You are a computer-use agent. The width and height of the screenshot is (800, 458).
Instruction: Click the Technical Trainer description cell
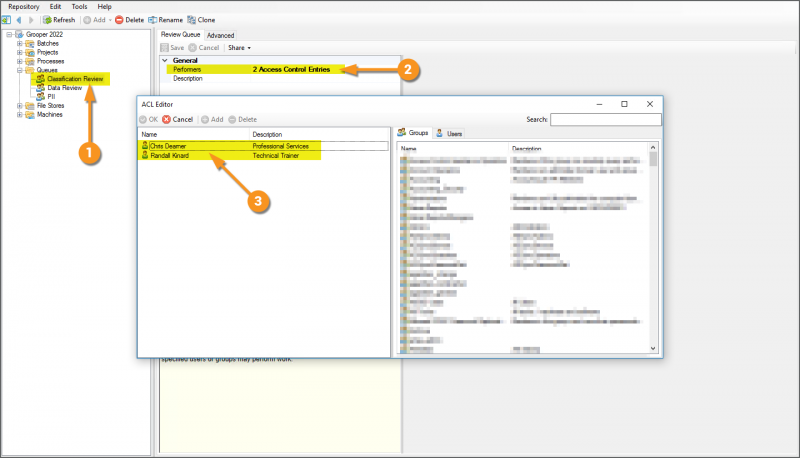[x=276, y=156]
